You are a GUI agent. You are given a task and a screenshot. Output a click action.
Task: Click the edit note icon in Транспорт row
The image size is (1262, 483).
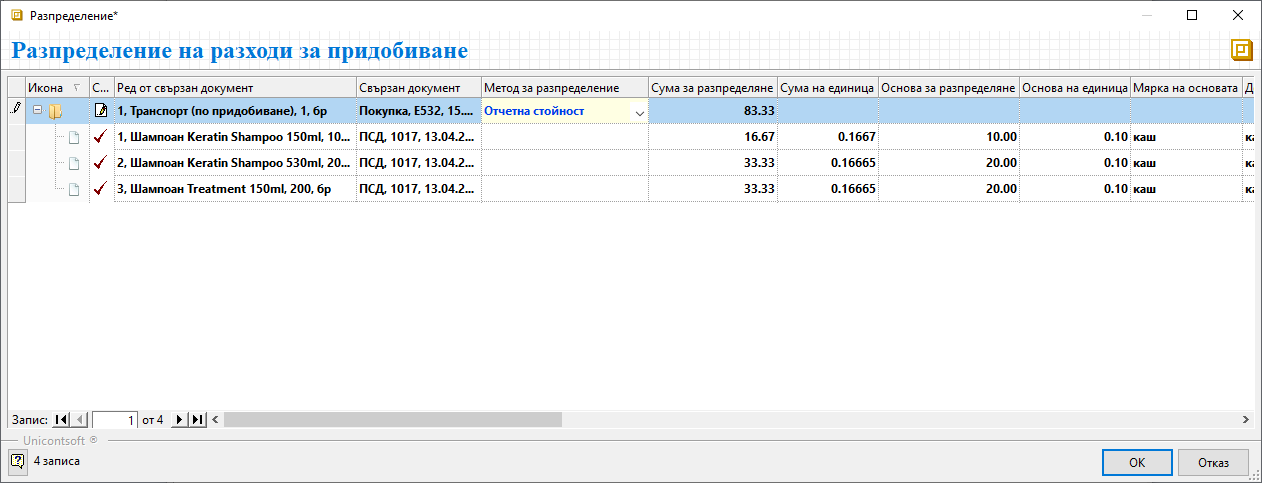click(100, 111)
